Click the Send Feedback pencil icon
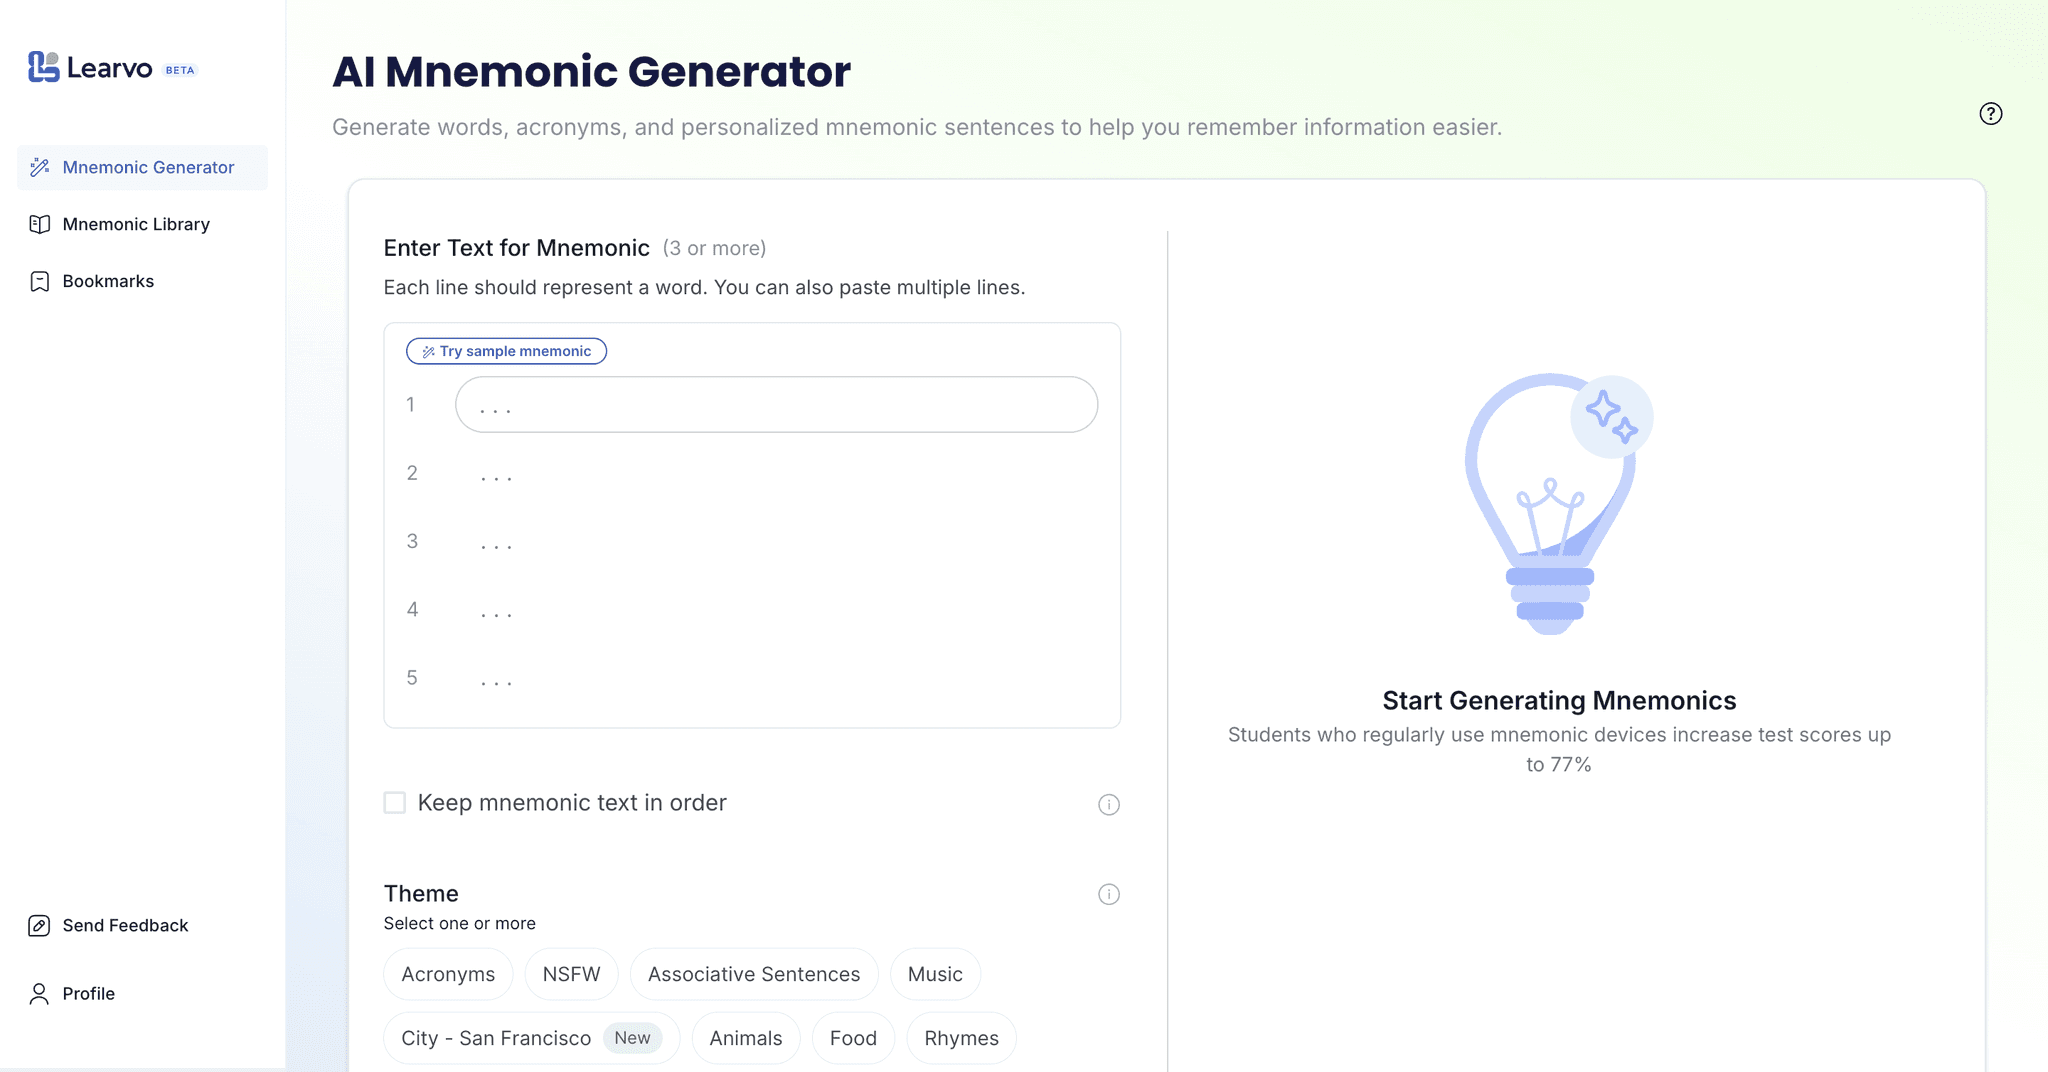Viewport: 2048px width, 1072px height. (x=38, y=925)
